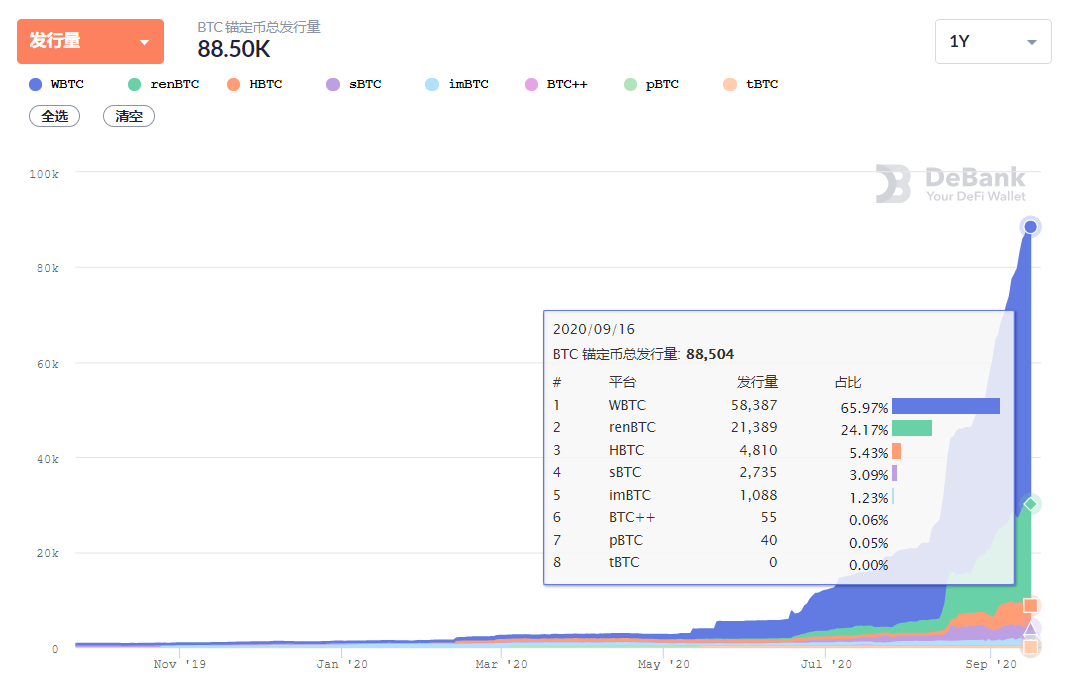Click the 100k y-axis label

[44, 174]
